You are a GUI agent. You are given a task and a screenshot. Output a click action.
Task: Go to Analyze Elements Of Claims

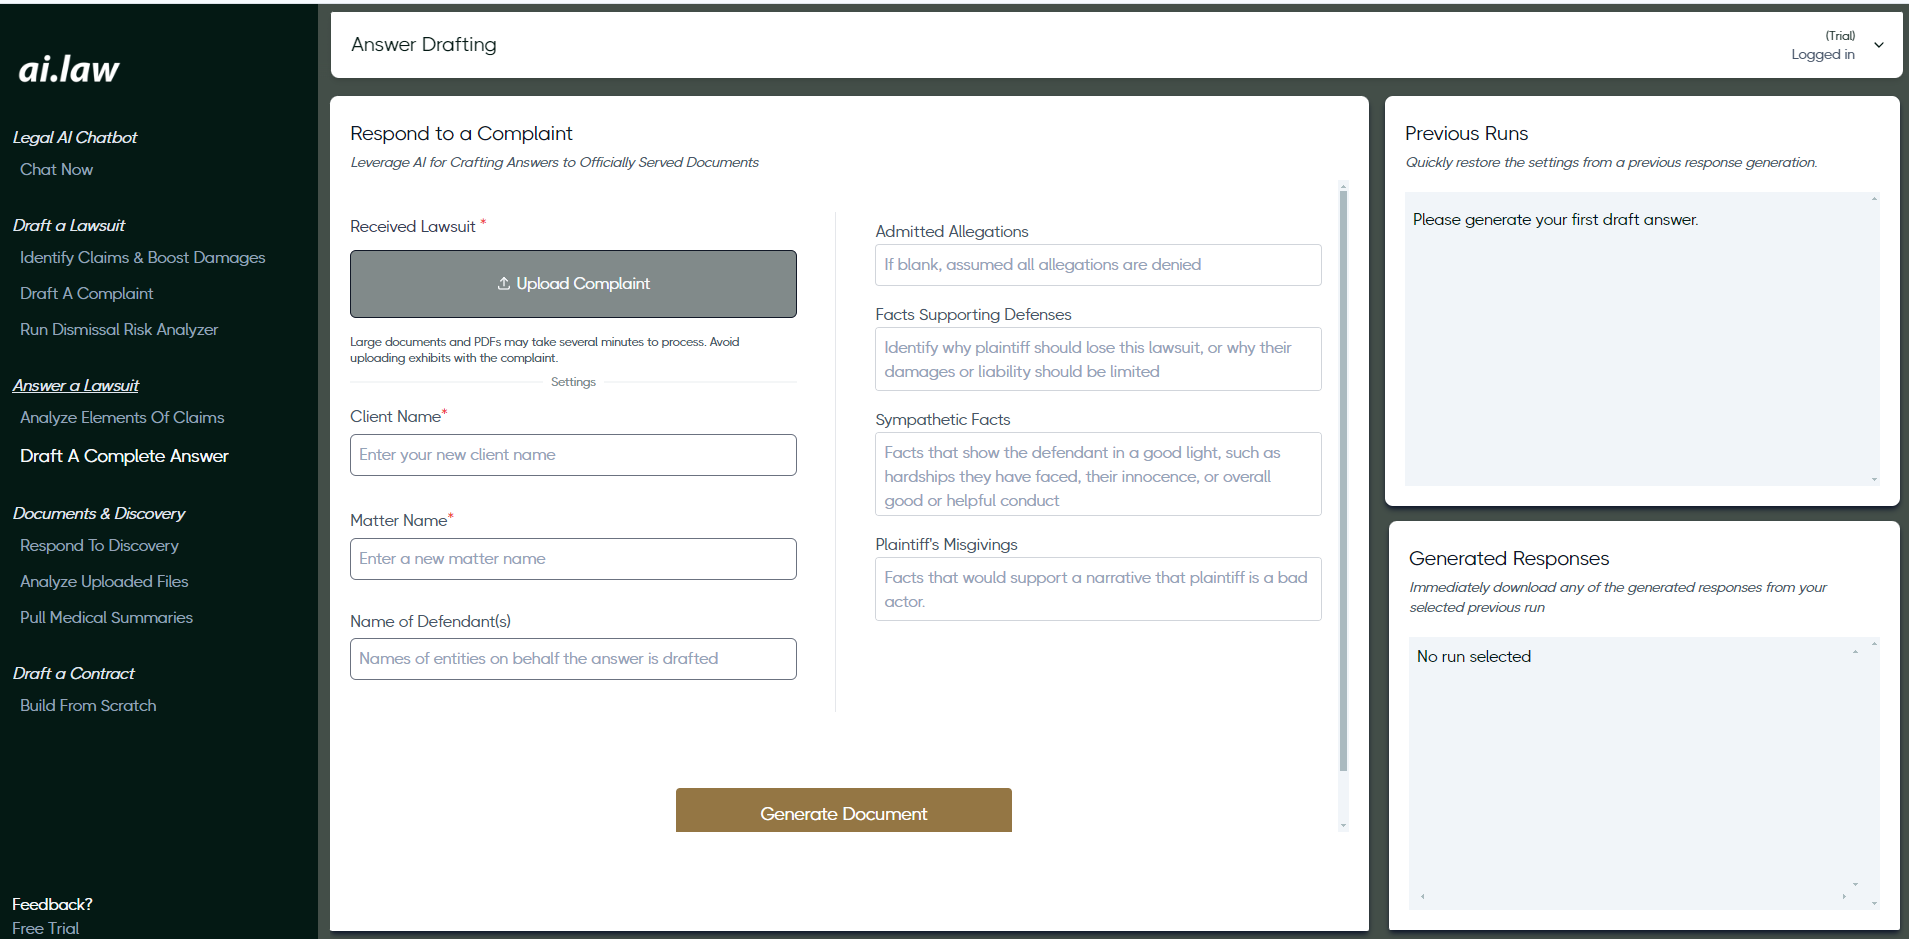pos(122,418)
